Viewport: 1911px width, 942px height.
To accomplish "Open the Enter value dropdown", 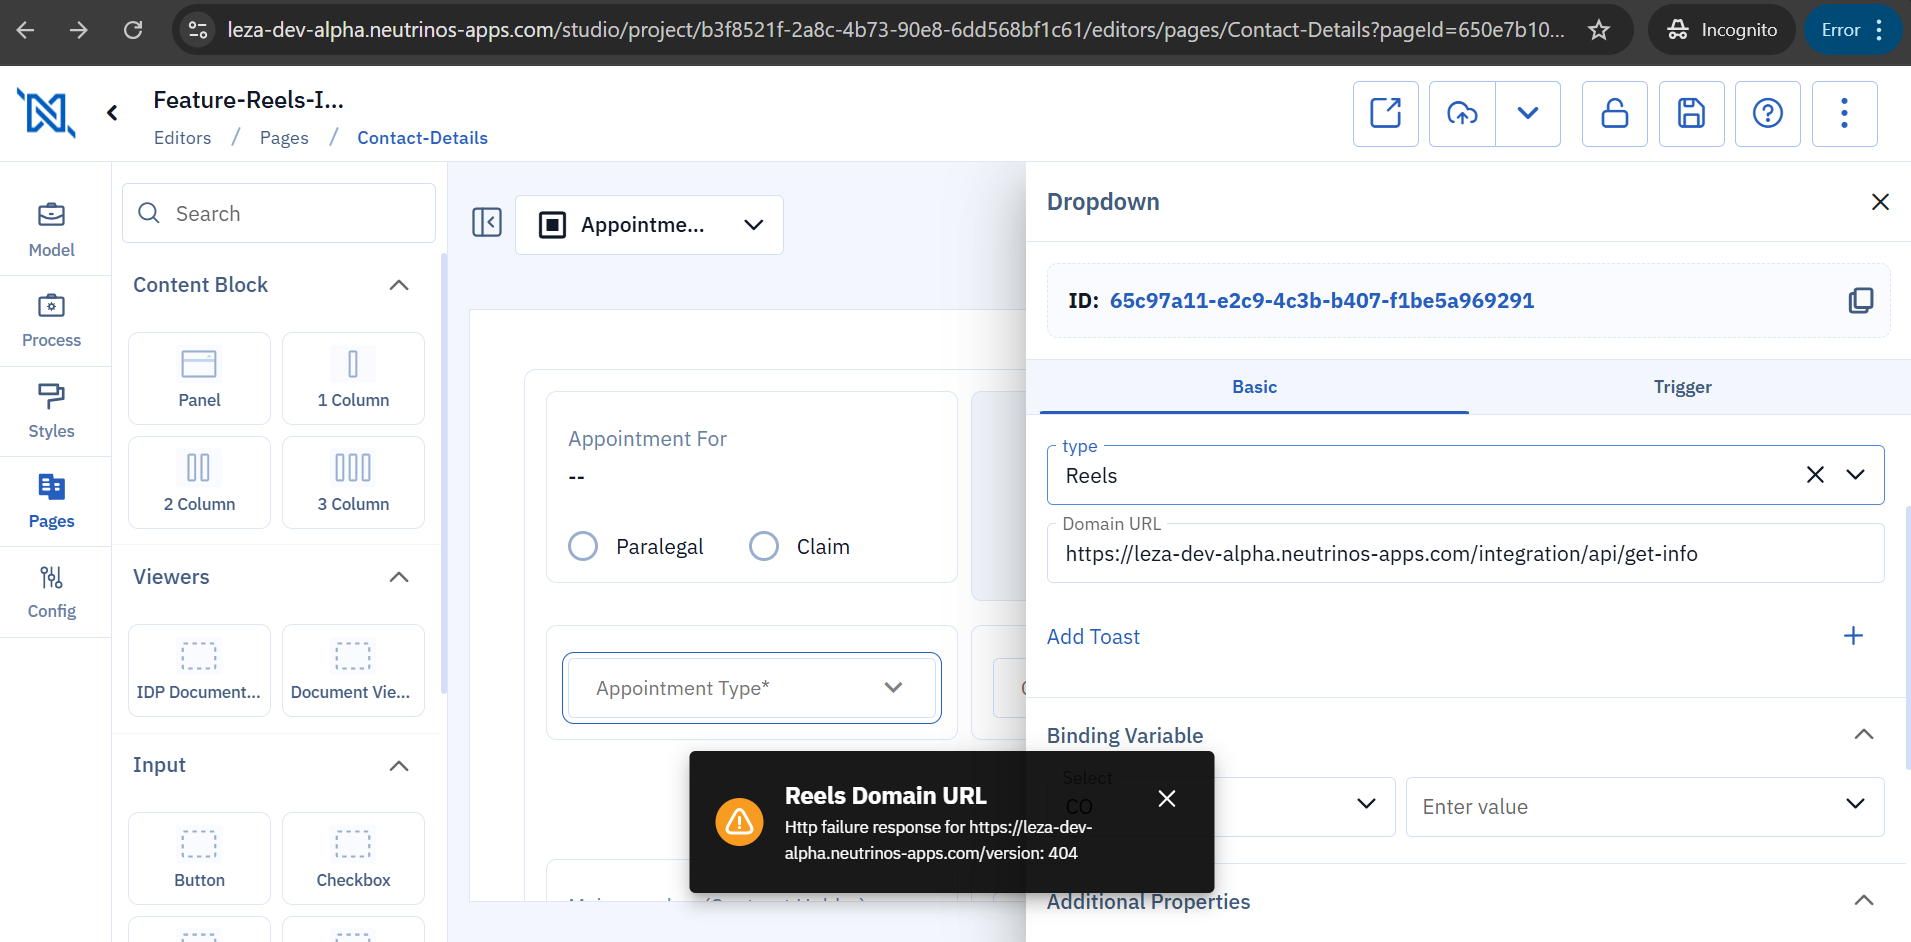I will [x=1644, y=807].
